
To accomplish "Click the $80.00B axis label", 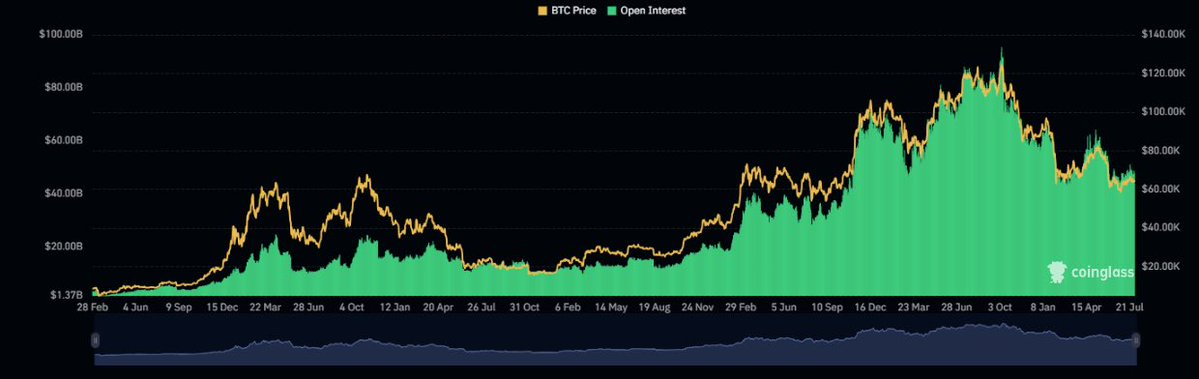I will [63, 88].
